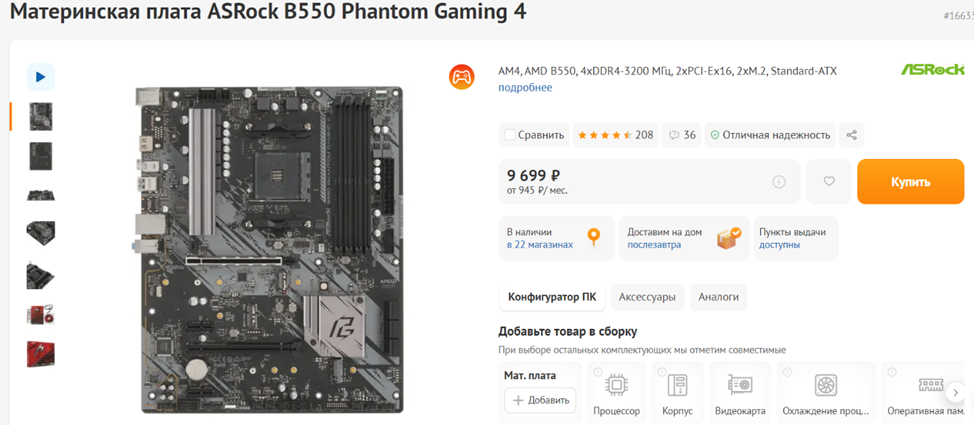Open the 208 star rating reviews
Viewport: 974px width, 425px height.
click(x=616, y=135)
